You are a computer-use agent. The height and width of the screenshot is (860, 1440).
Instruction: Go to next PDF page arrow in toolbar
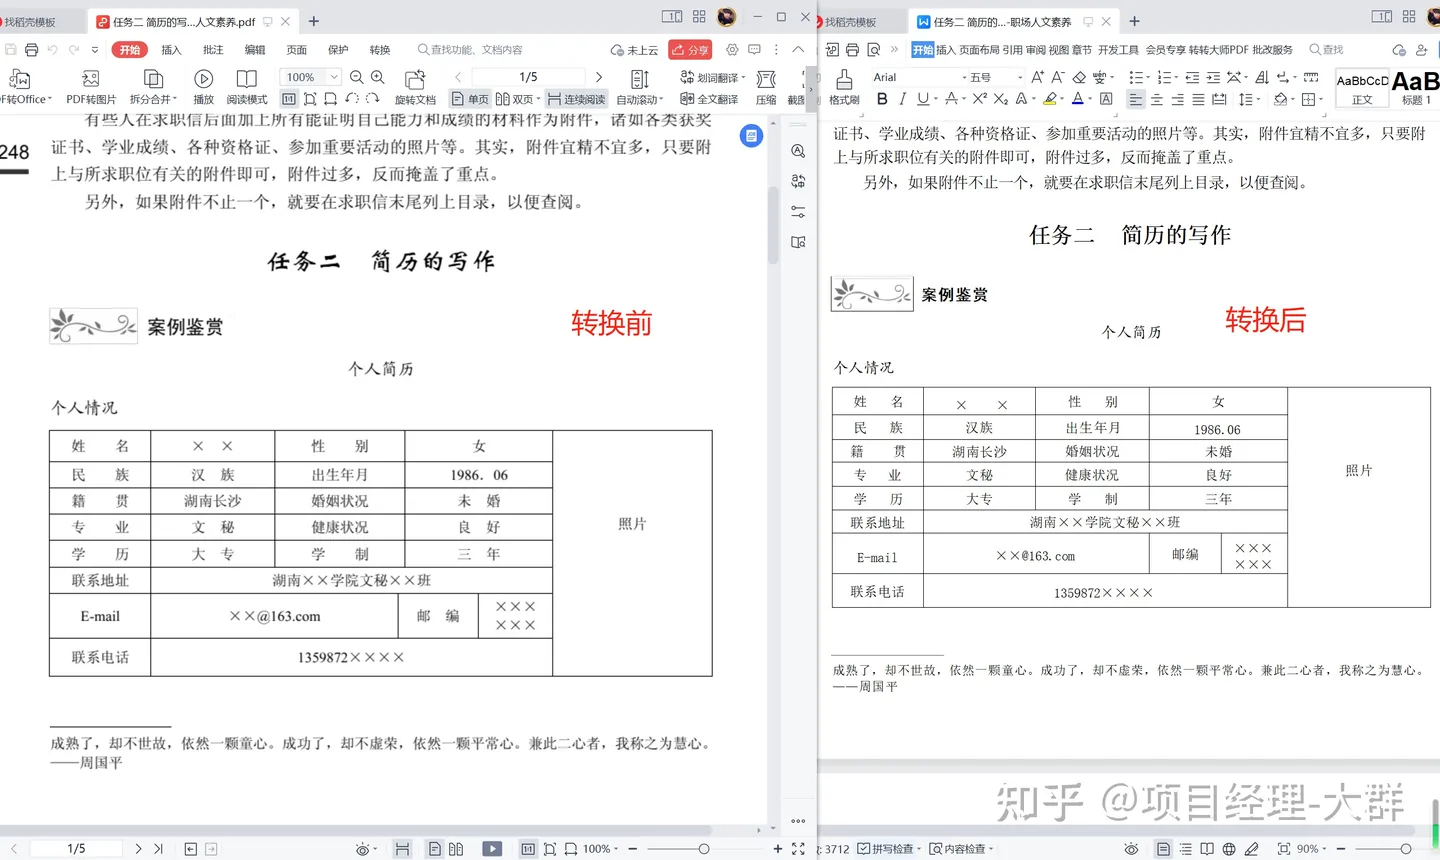click(599, 77)
